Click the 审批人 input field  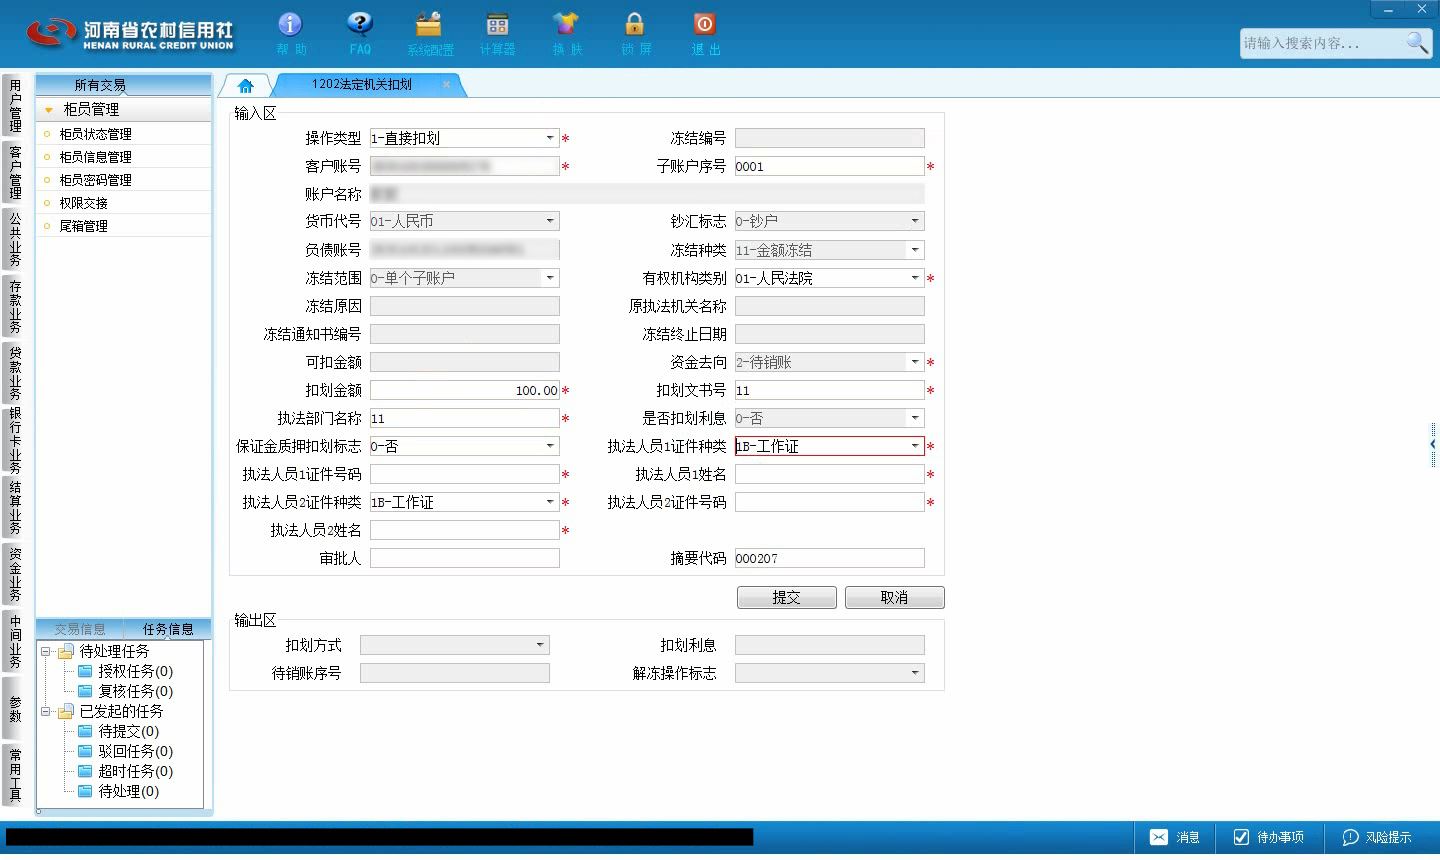click(x=465, y=558)
